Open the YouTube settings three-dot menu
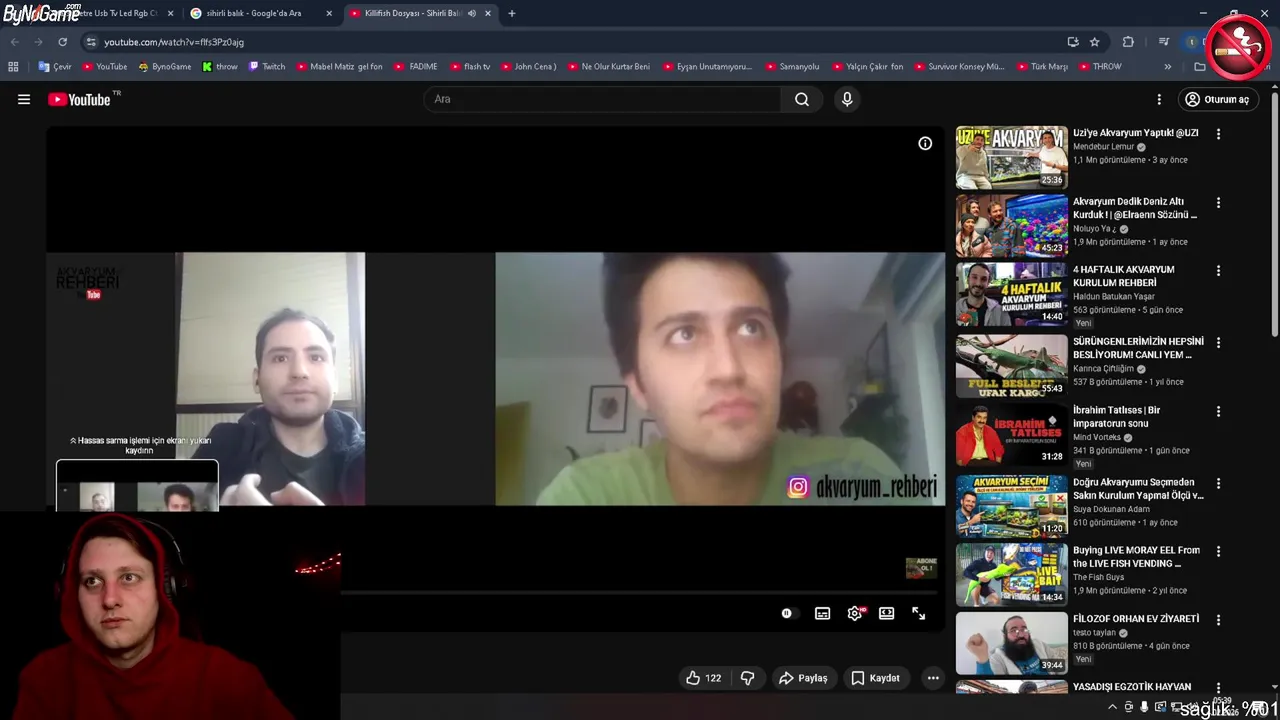 pyautogui.click(x=1159, y=99)
